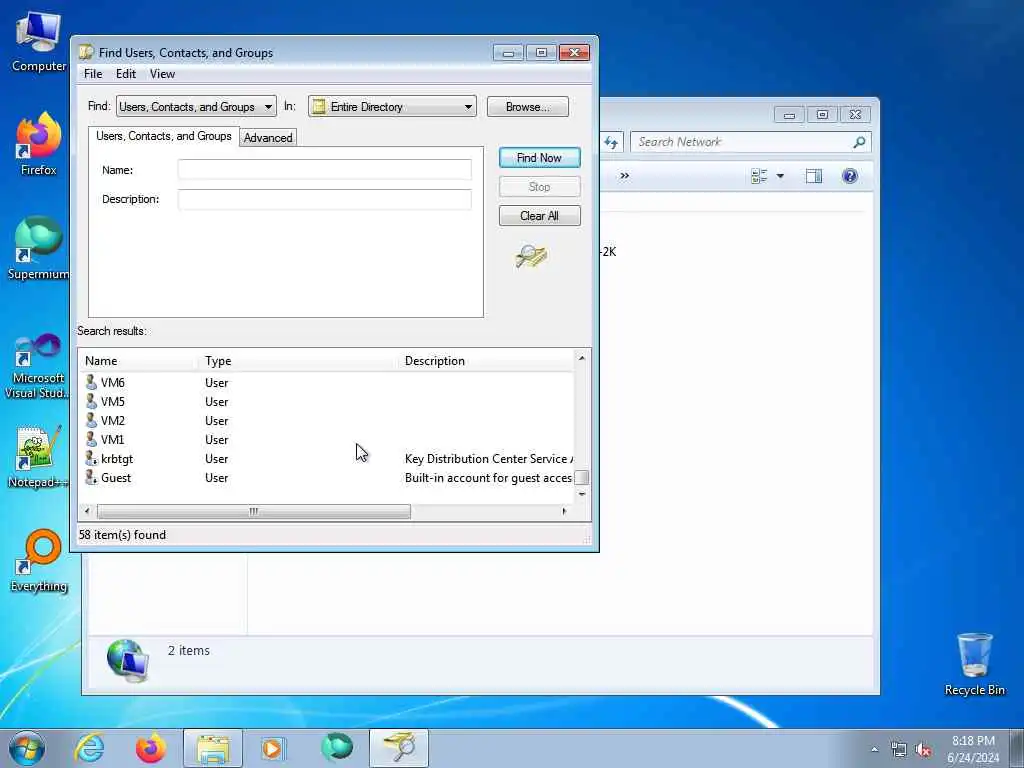Open the Supermium desktop shortcut
Screen dimensions: 1024x768
(39, 249)
